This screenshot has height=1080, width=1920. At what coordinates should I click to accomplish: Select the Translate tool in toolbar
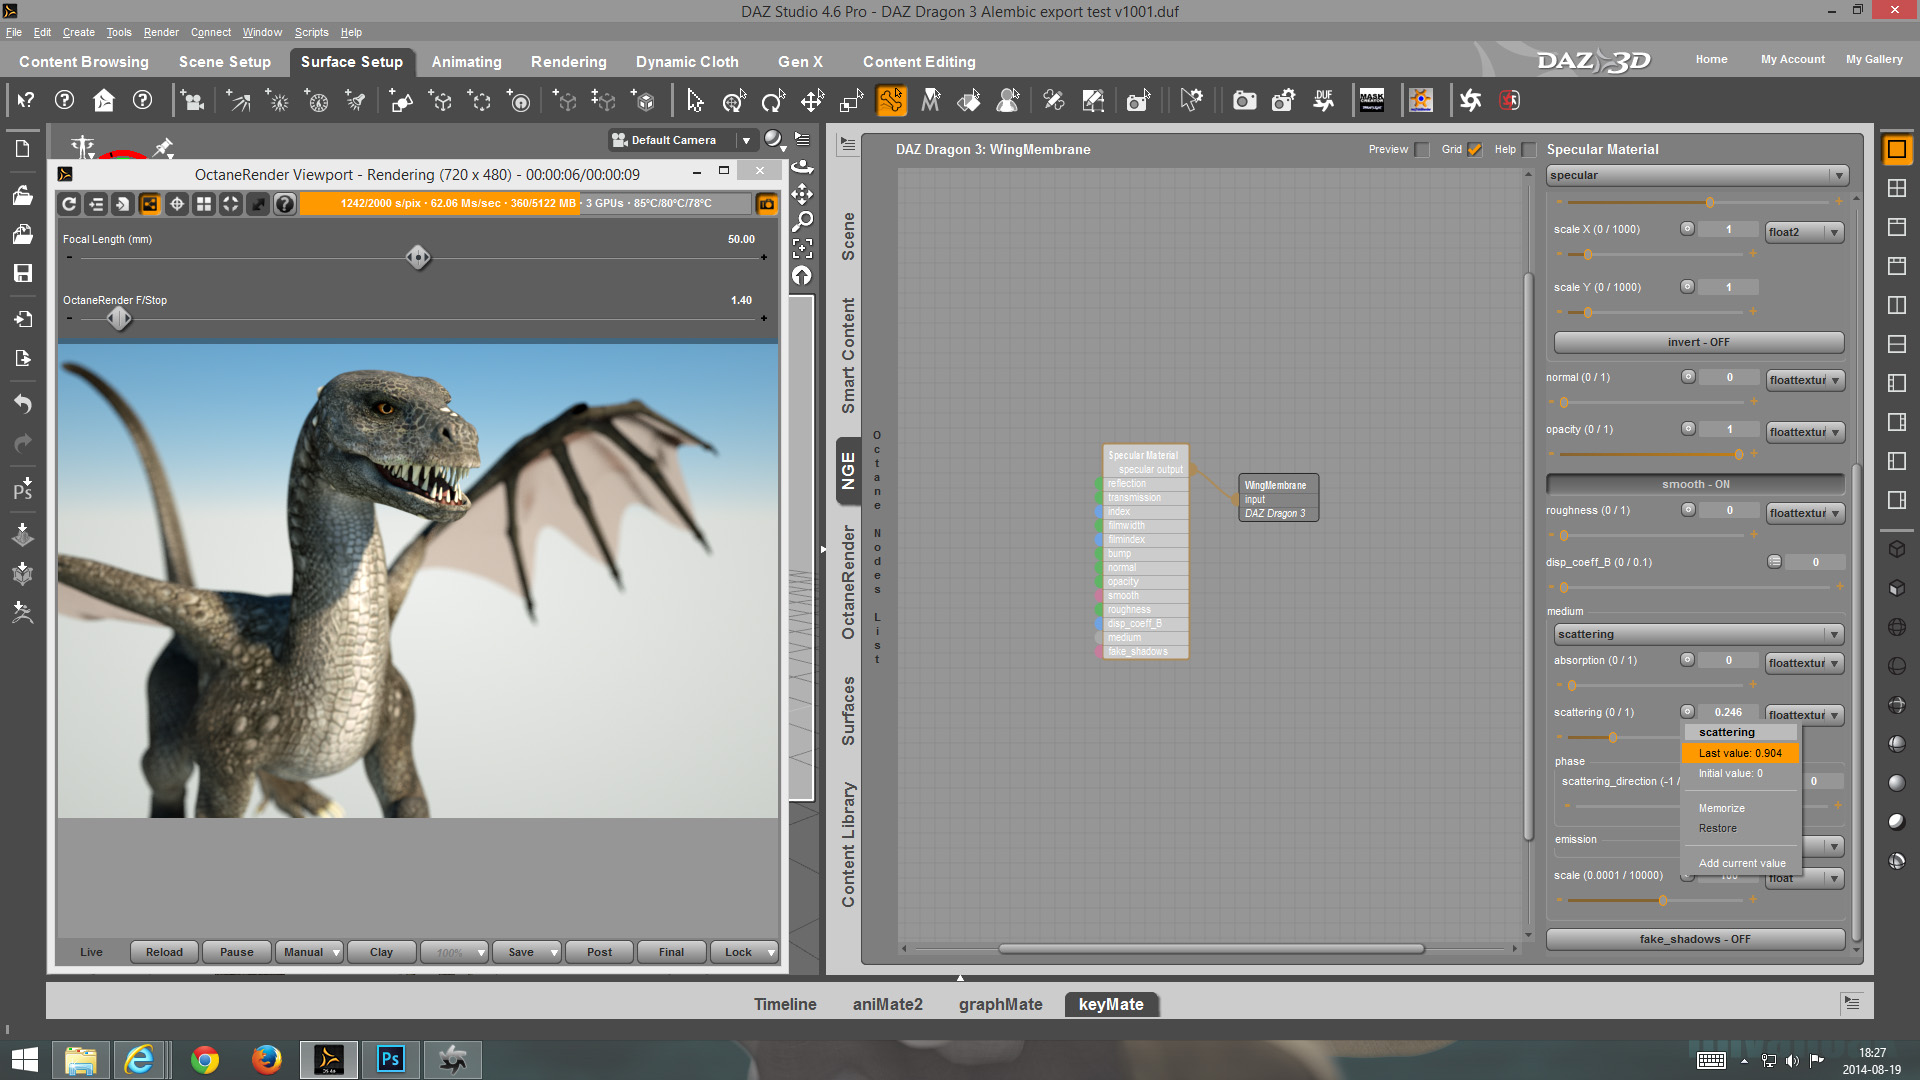(x=812, y=101)
